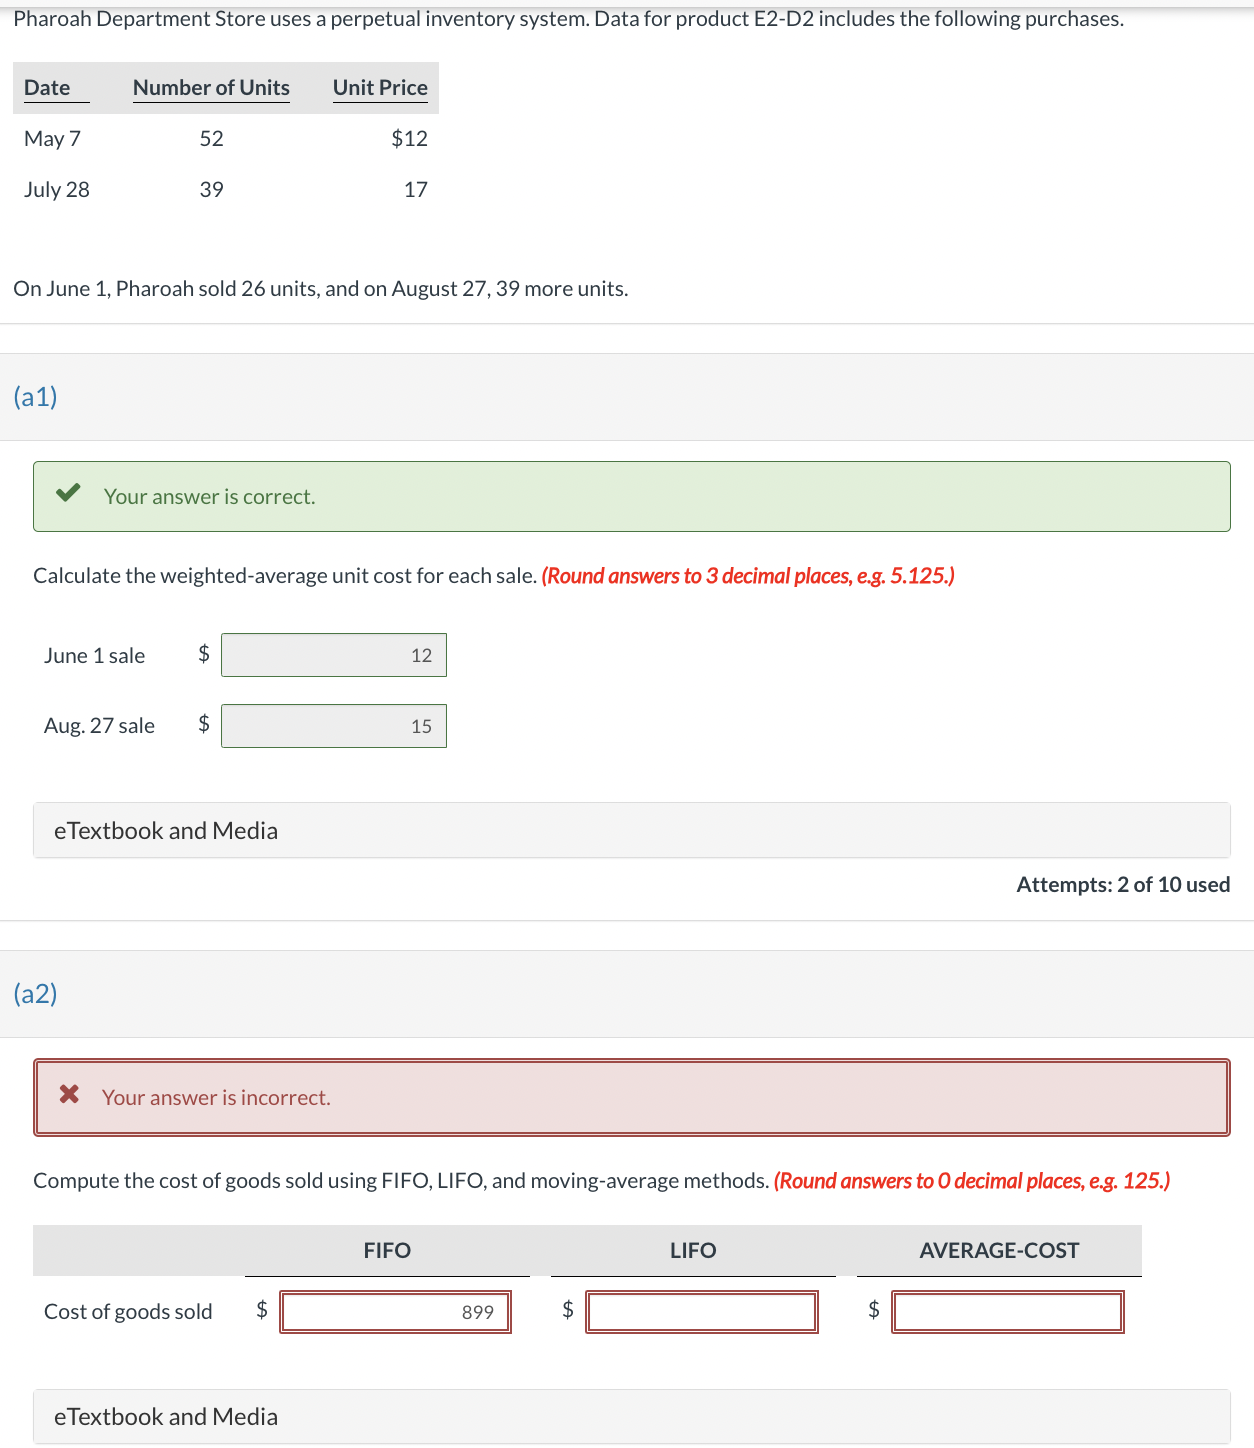Viewport: 1254px width, 1448px height.
Task: Click the dollar sign next to the LIFO field
Action: (566, 1311)
